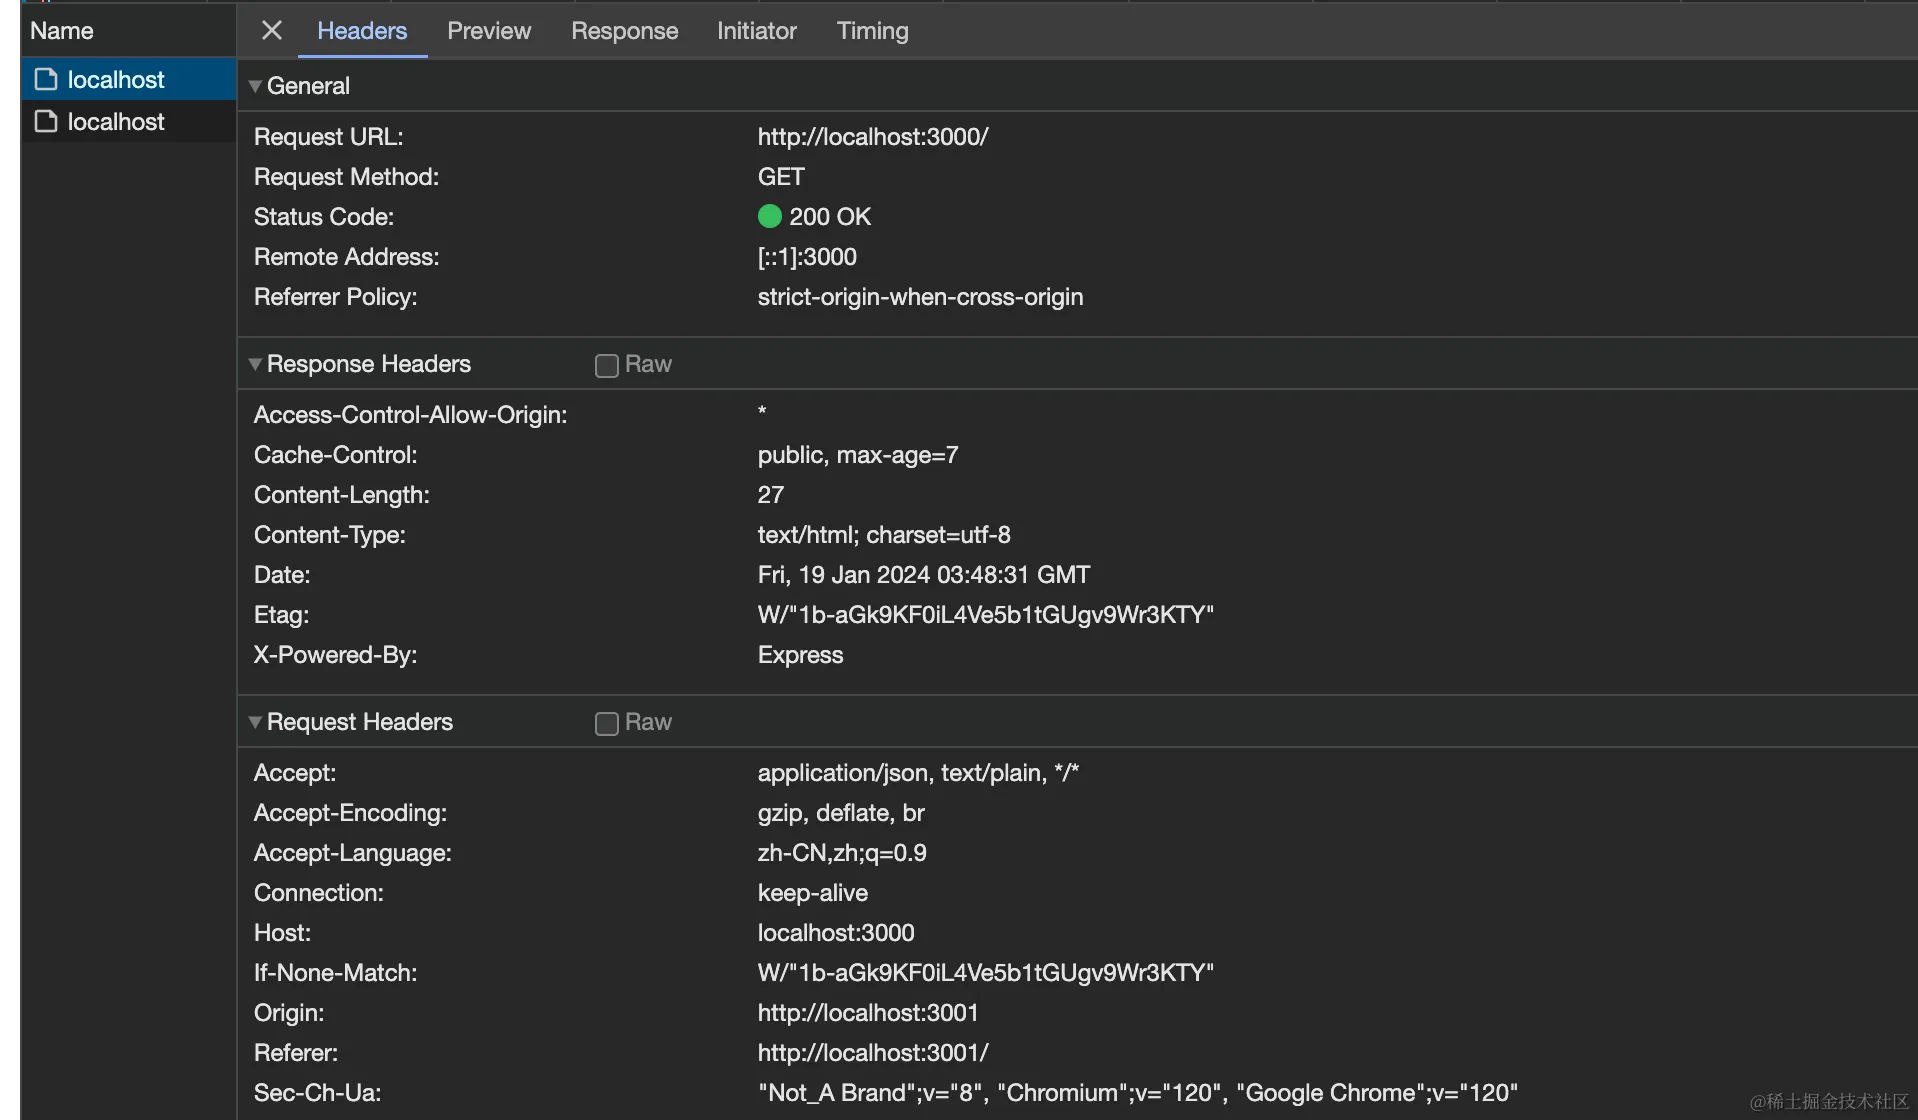
Task: Enable Raw view for Request Headers
Action: 606,723
